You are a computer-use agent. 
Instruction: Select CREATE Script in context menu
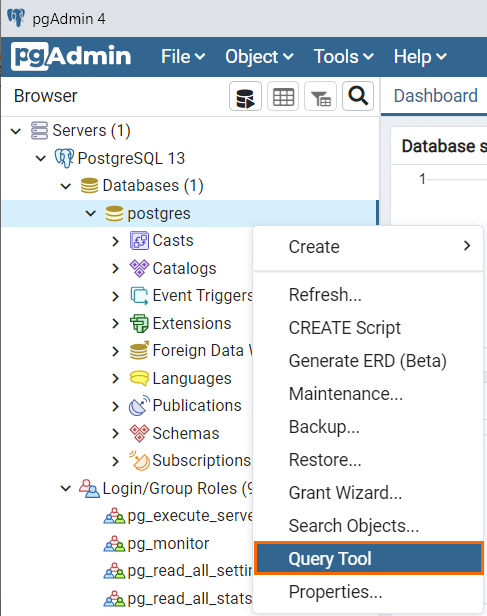[x=368, y=328]
